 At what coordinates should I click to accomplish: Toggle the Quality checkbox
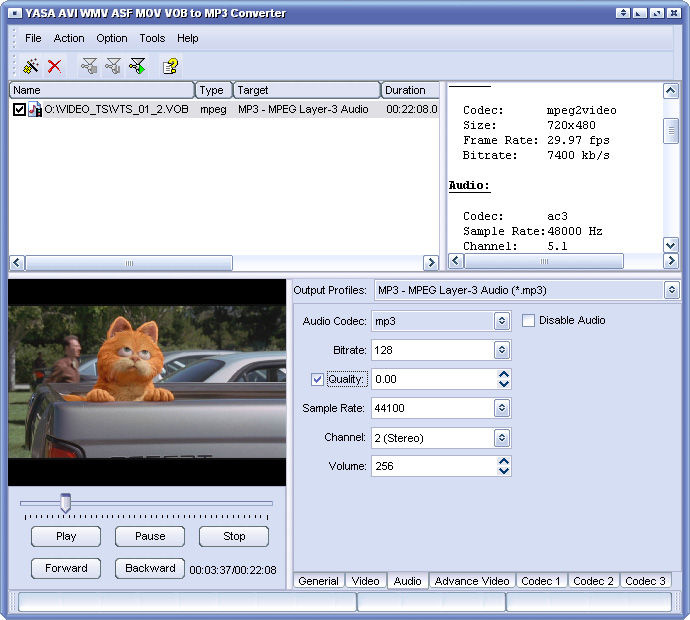pyautogui.click(x=317, y=379)
